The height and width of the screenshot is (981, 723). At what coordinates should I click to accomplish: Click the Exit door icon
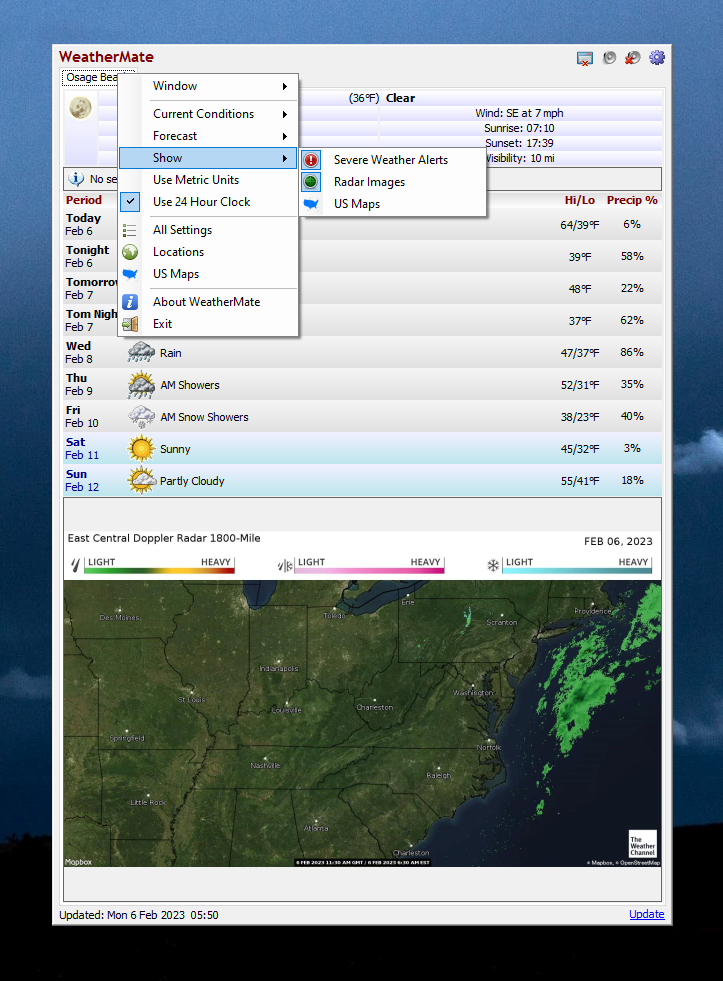129,324
